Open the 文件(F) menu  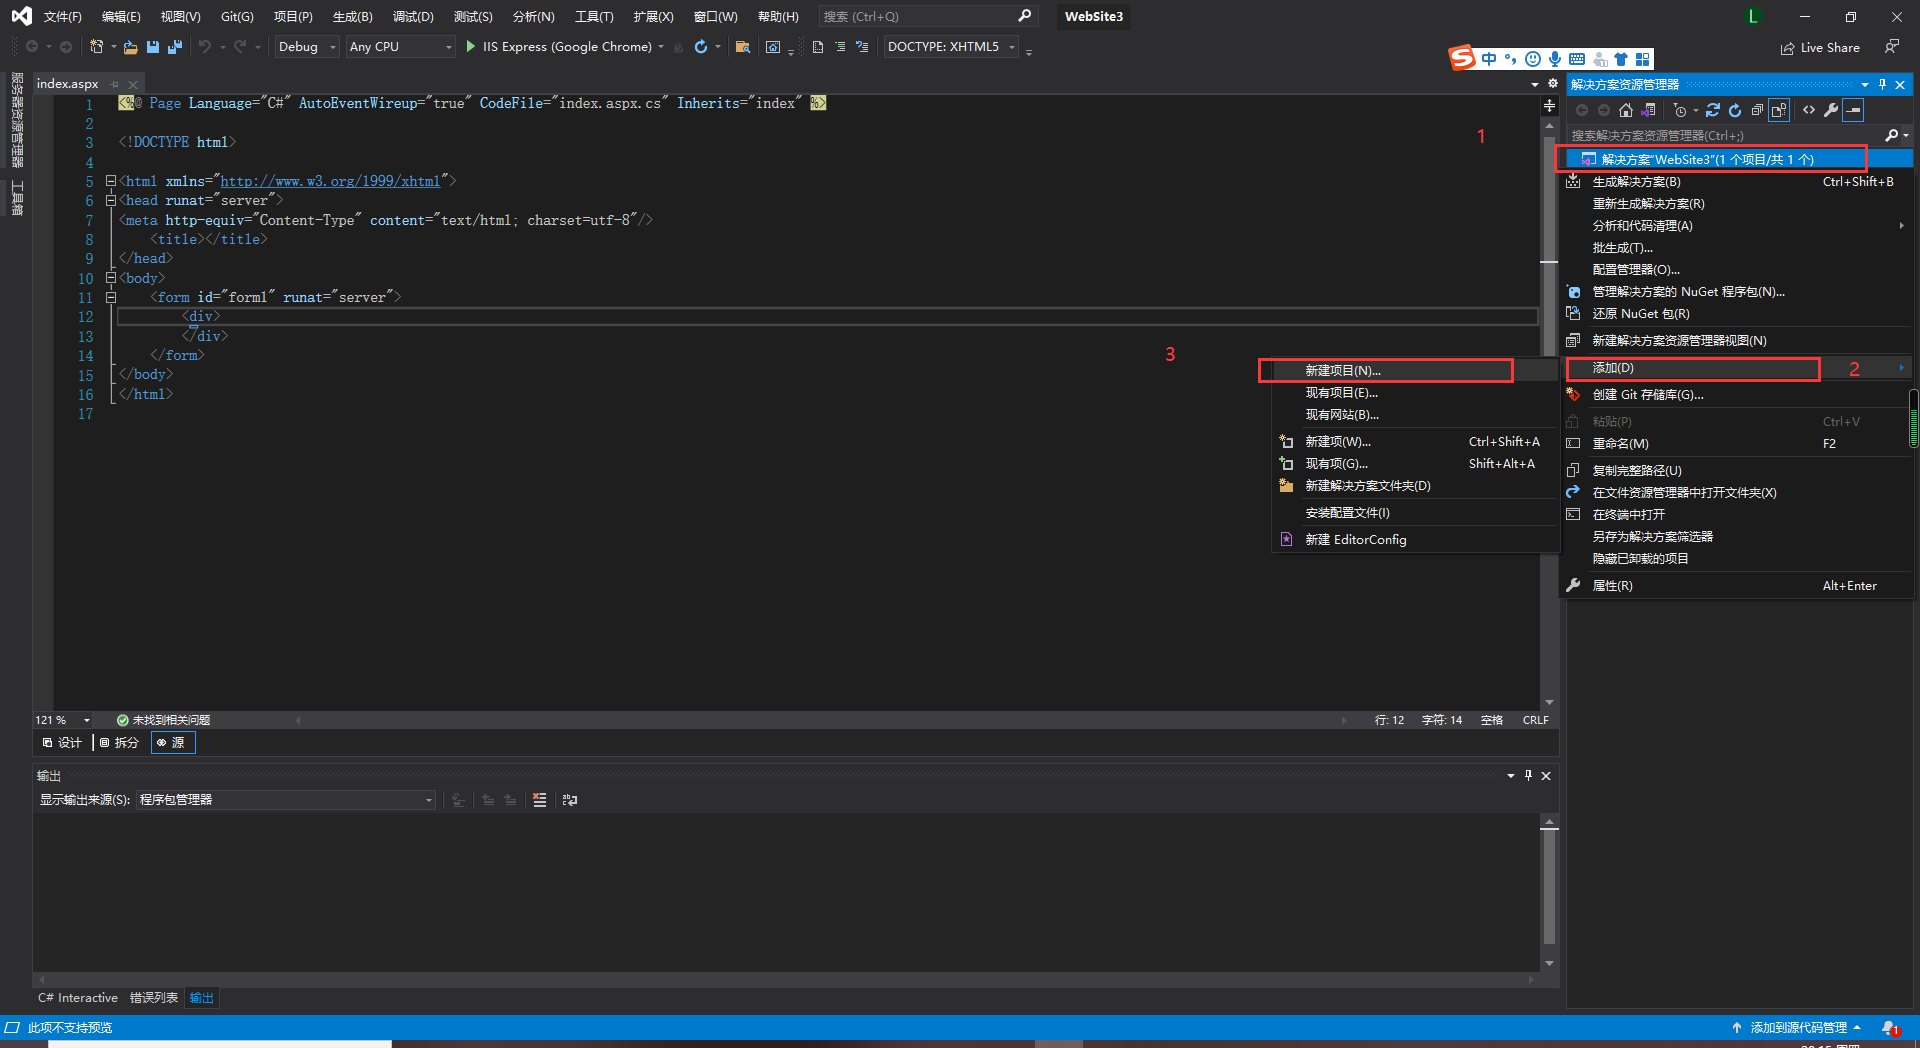point(62,17)
